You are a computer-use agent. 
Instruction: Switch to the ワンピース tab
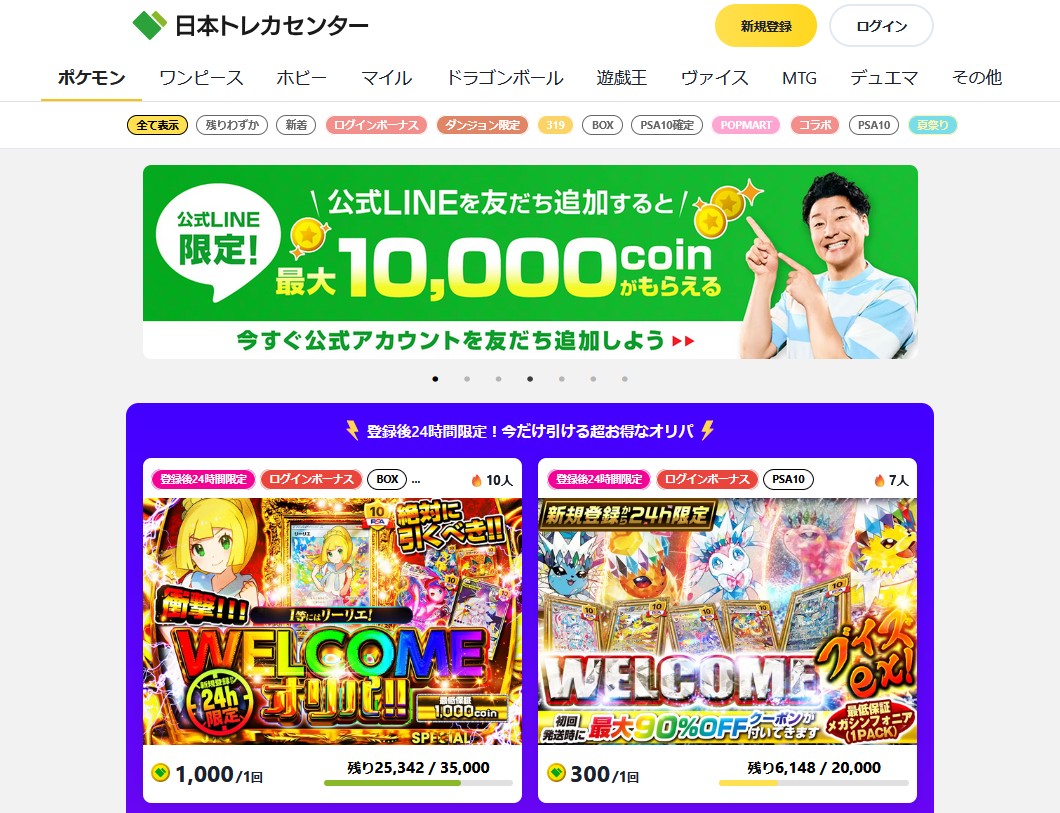click(201, 78)
